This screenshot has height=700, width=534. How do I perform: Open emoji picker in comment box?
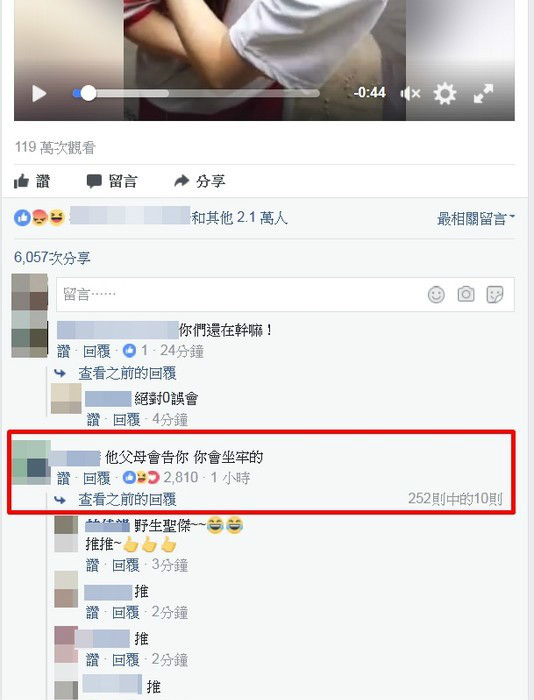click(x=436, y=295)
